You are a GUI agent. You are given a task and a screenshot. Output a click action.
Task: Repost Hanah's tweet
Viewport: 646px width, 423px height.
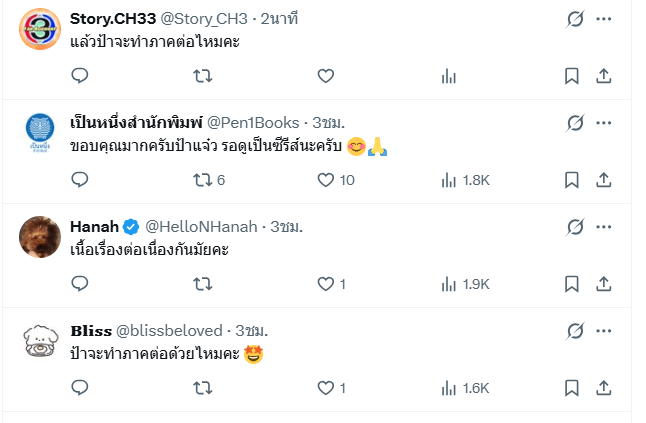tap(202, 284)
